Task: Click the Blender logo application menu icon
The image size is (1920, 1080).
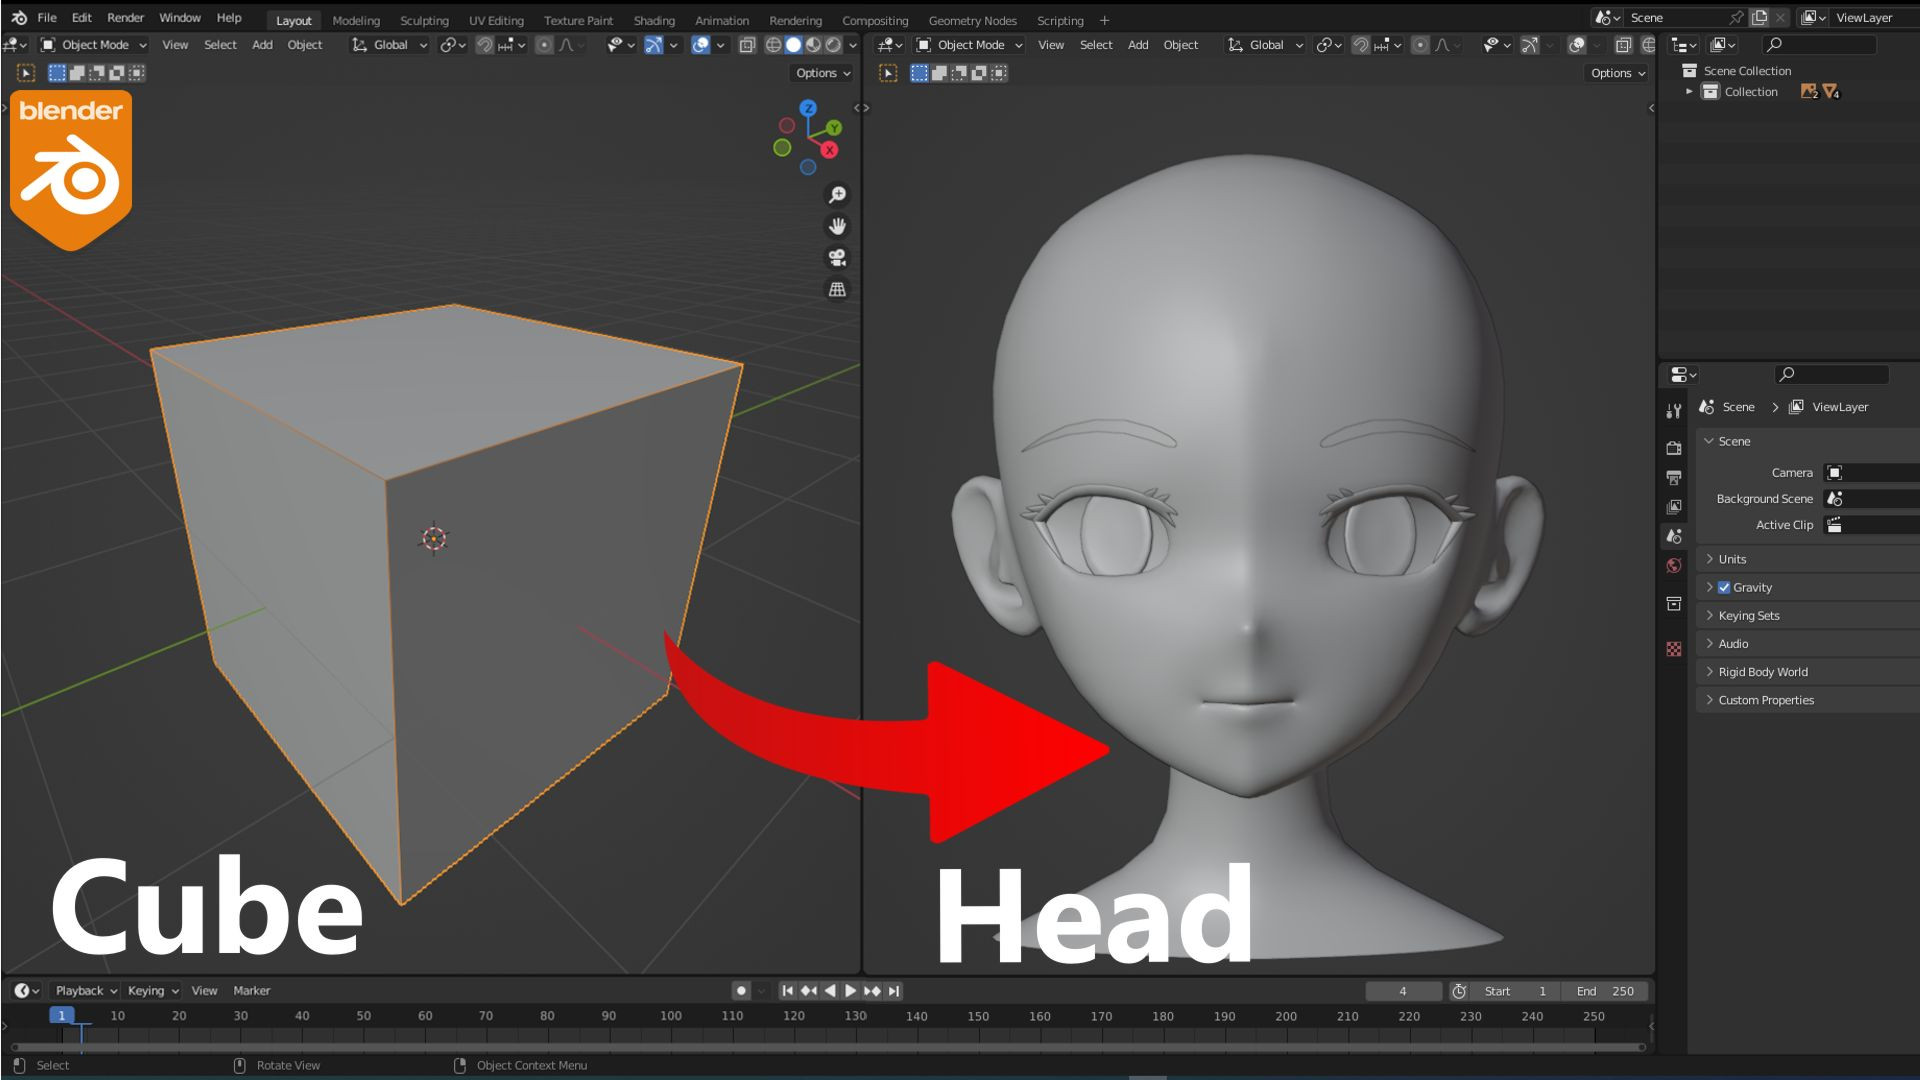Action: point(19,18)
